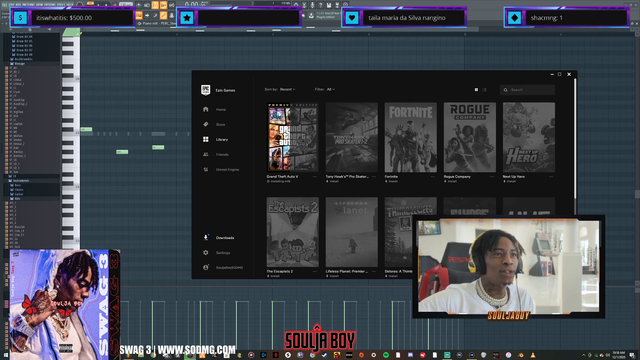Show hidden system tray icons

[583, 356]
